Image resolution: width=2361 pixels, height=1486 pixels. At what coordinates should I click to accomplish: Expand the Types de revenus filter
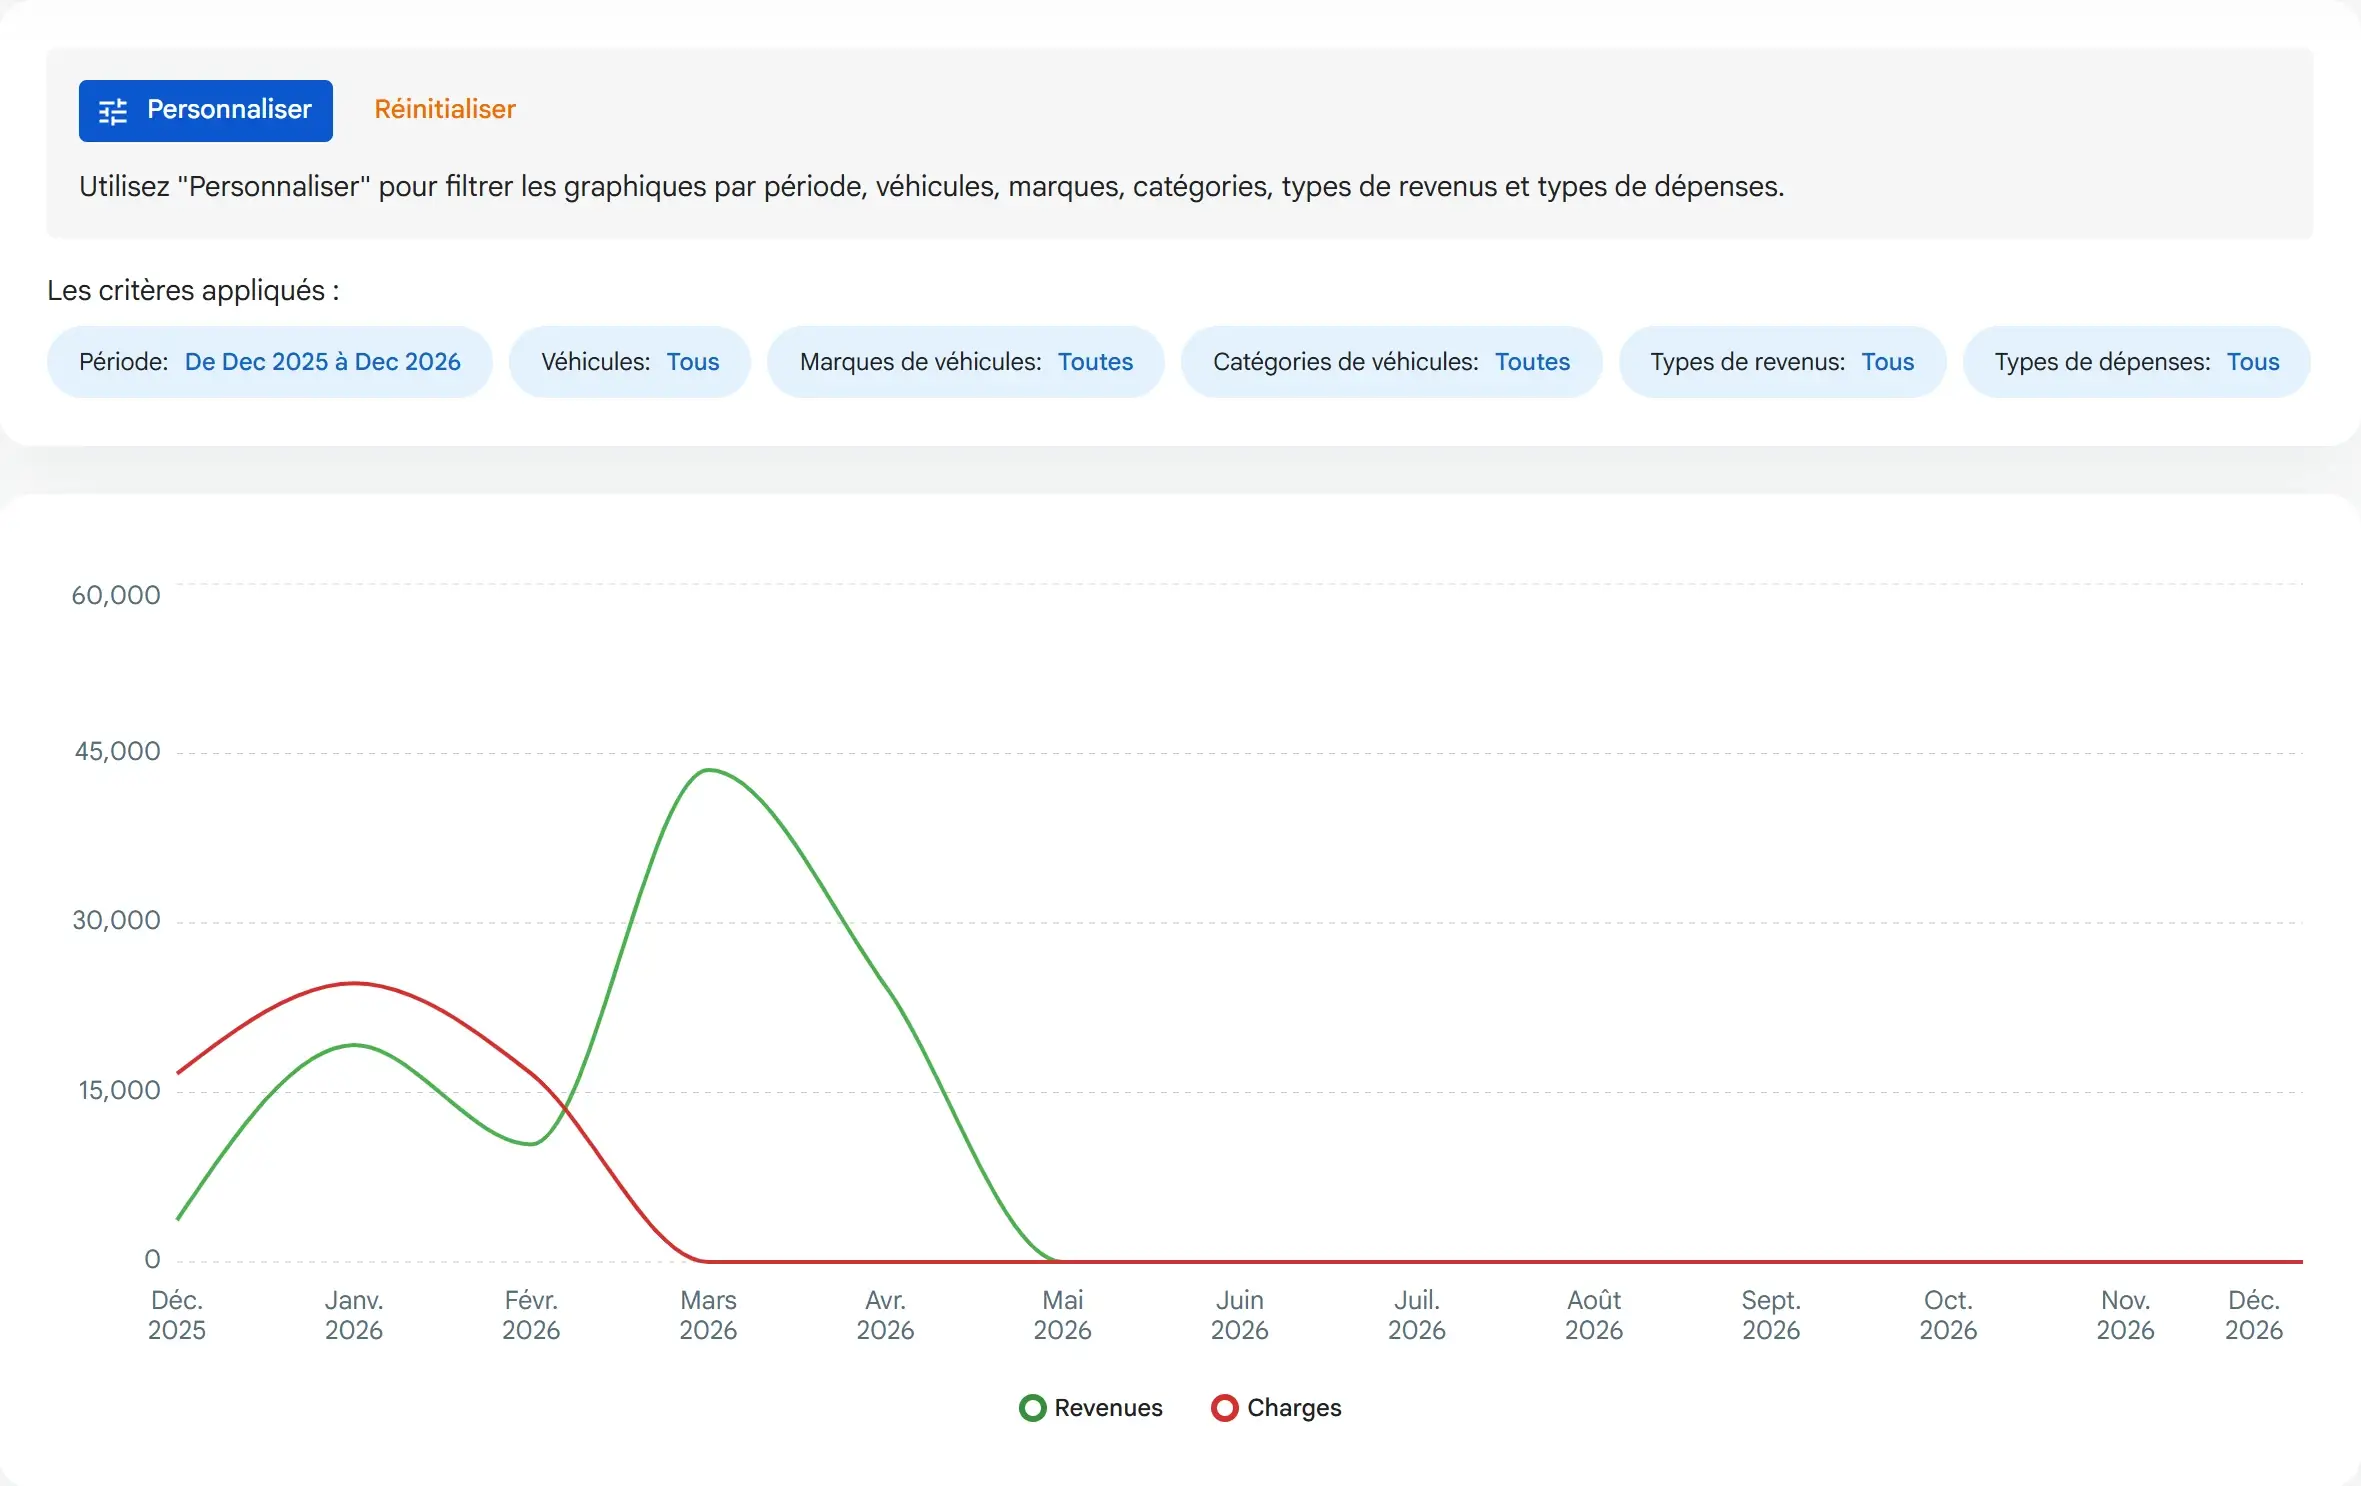pos(1783,361)
